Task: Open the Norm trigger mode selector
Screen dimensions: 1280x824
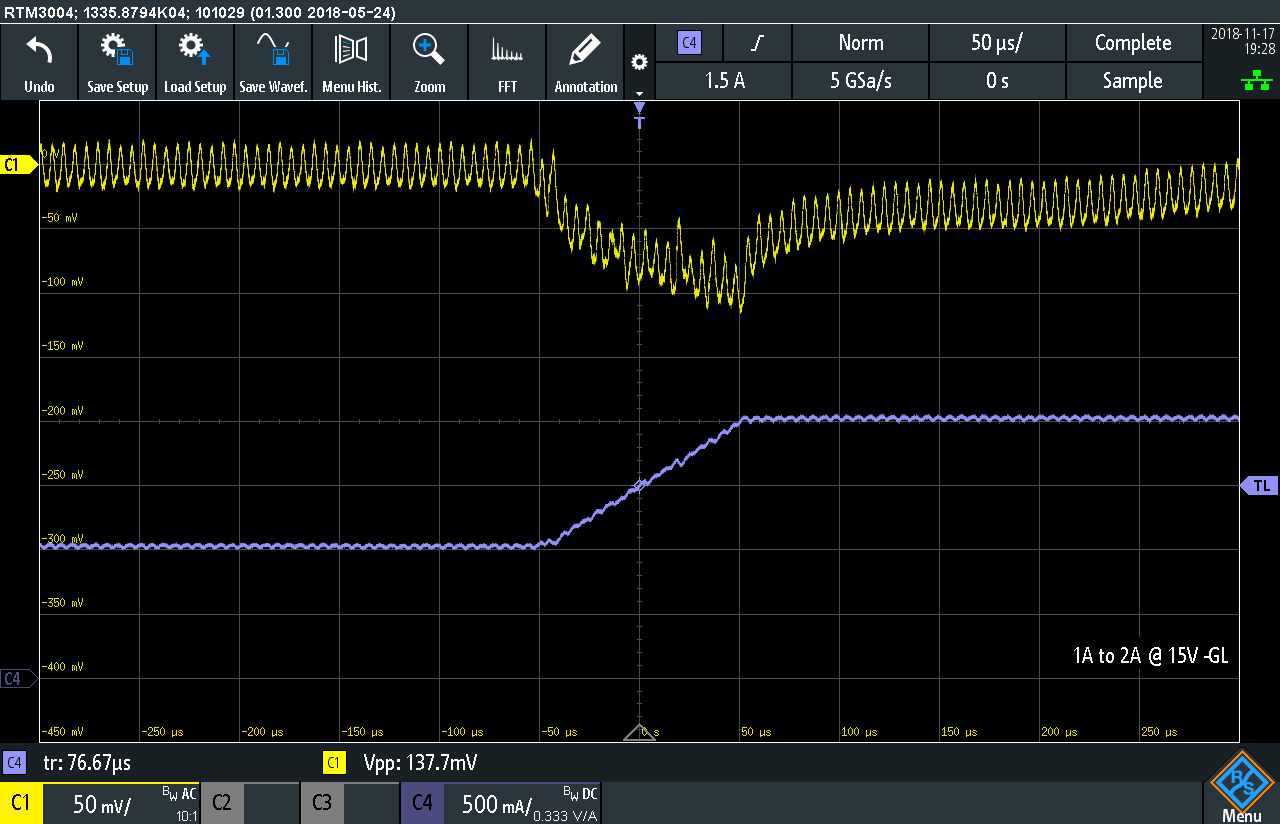Action: pyautogui.click(x=860, y=43)
